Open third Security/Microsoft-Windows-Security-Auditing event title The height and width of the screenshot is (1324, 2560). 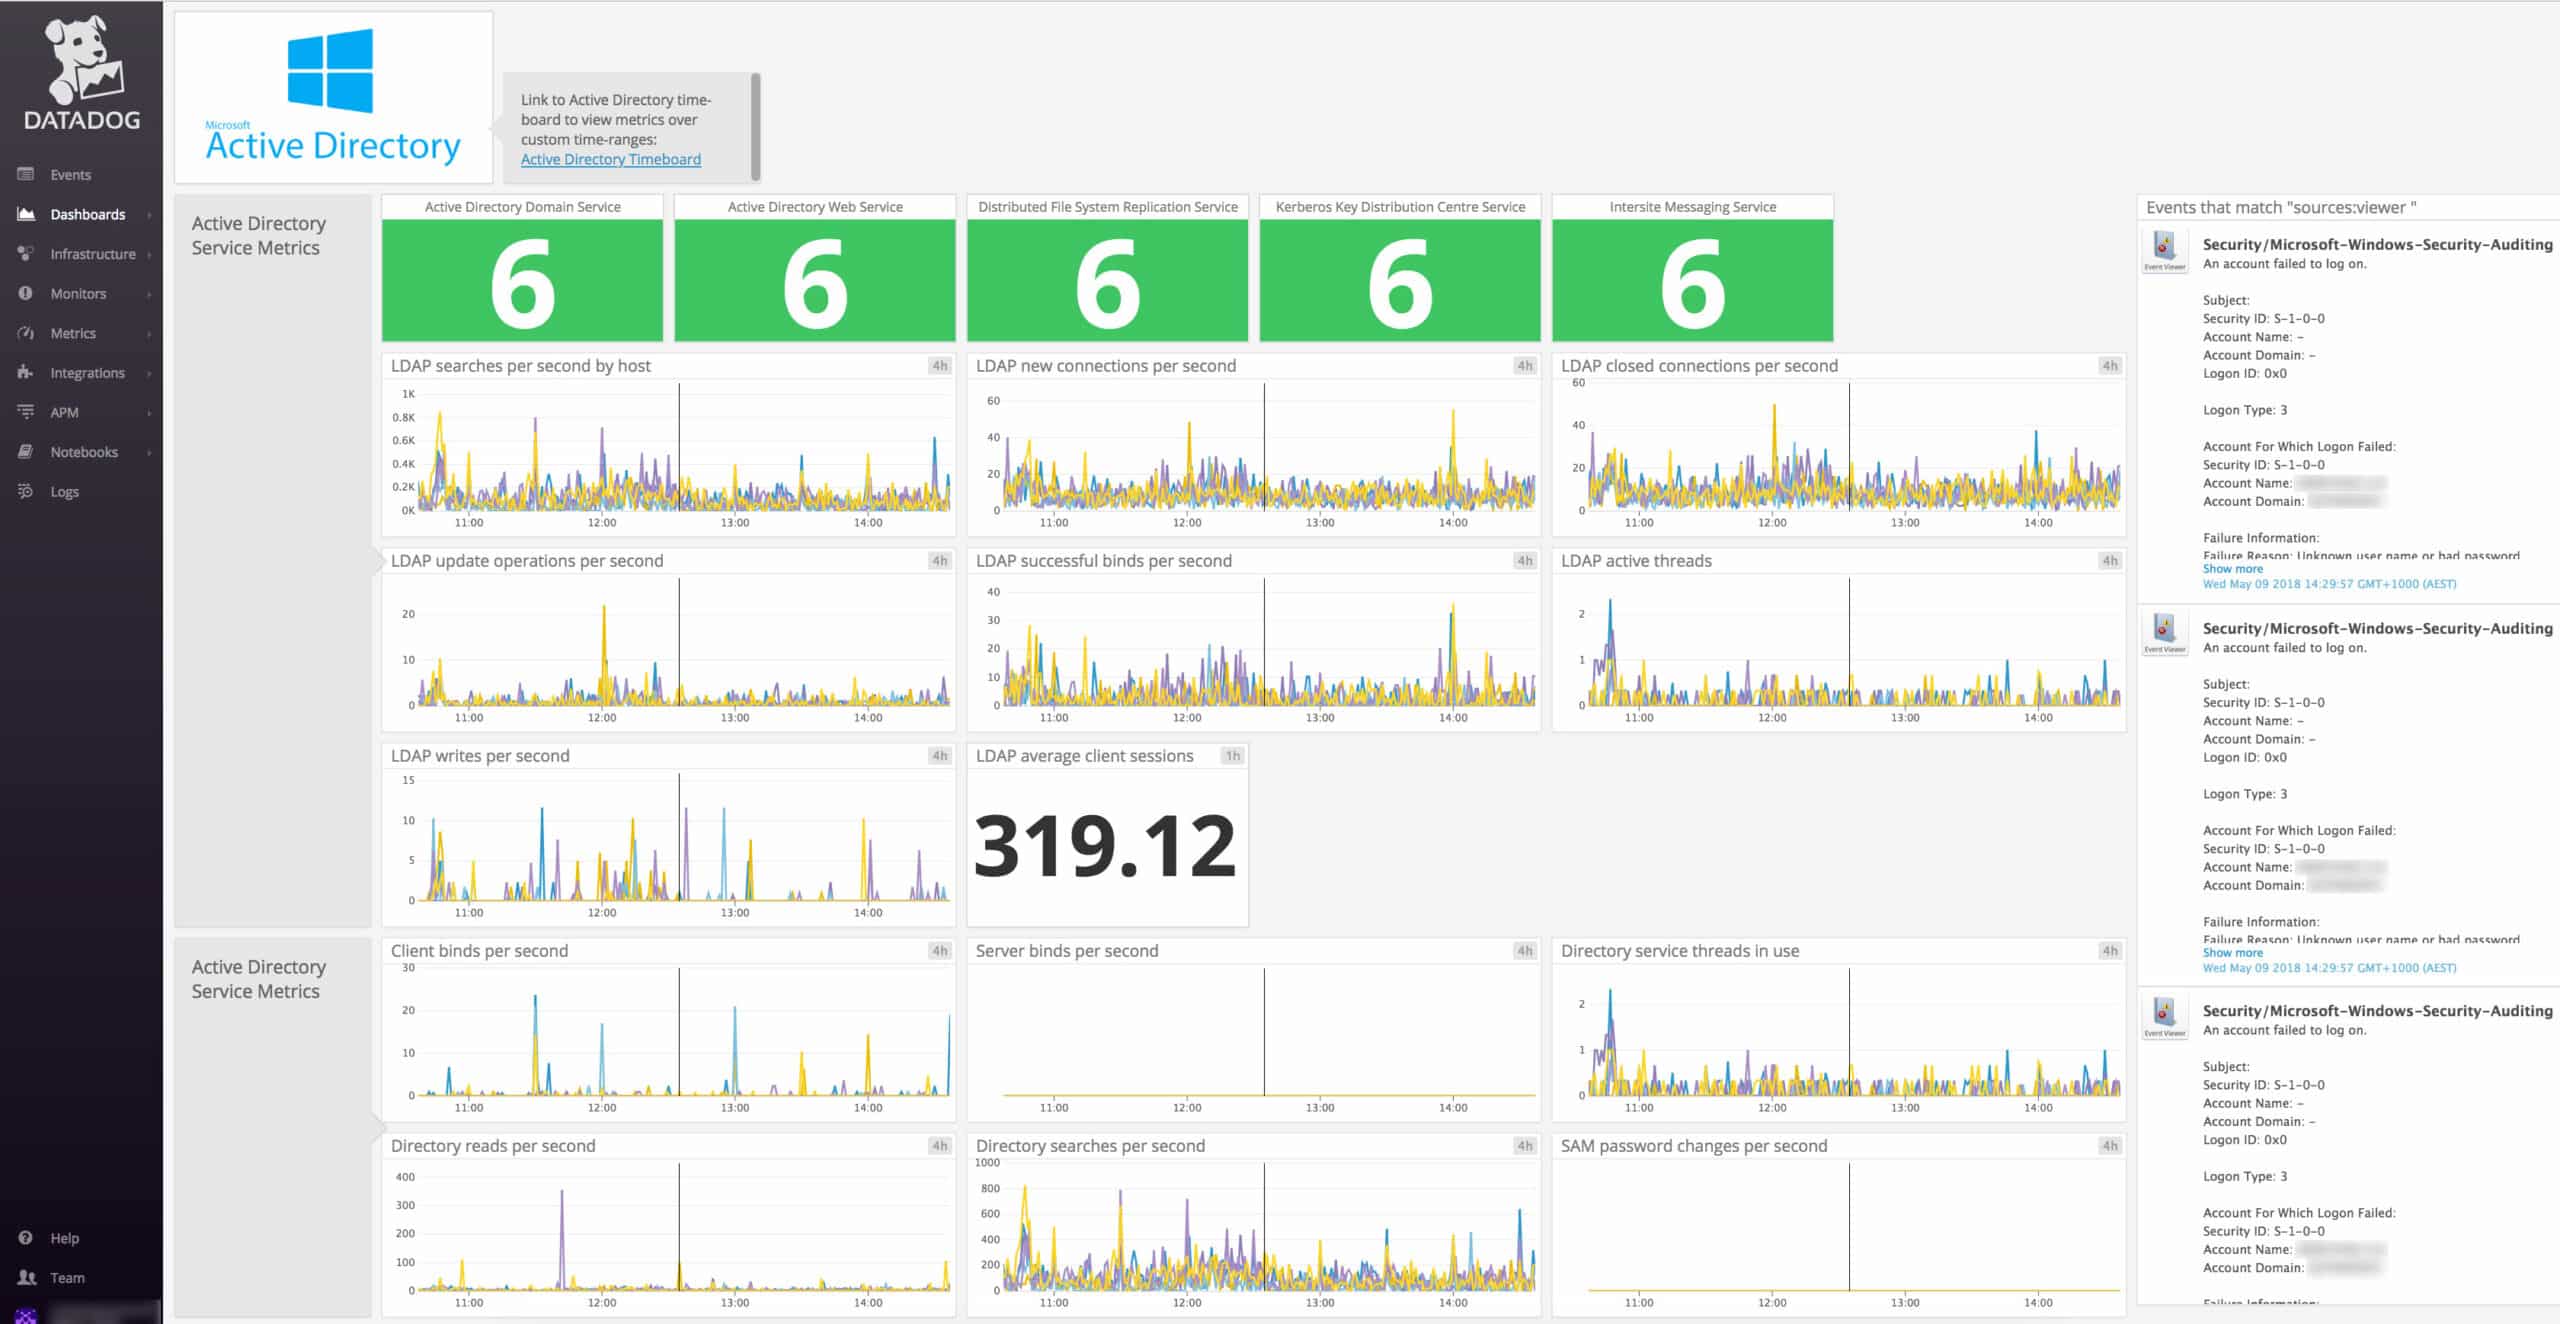[2377, 1011]
